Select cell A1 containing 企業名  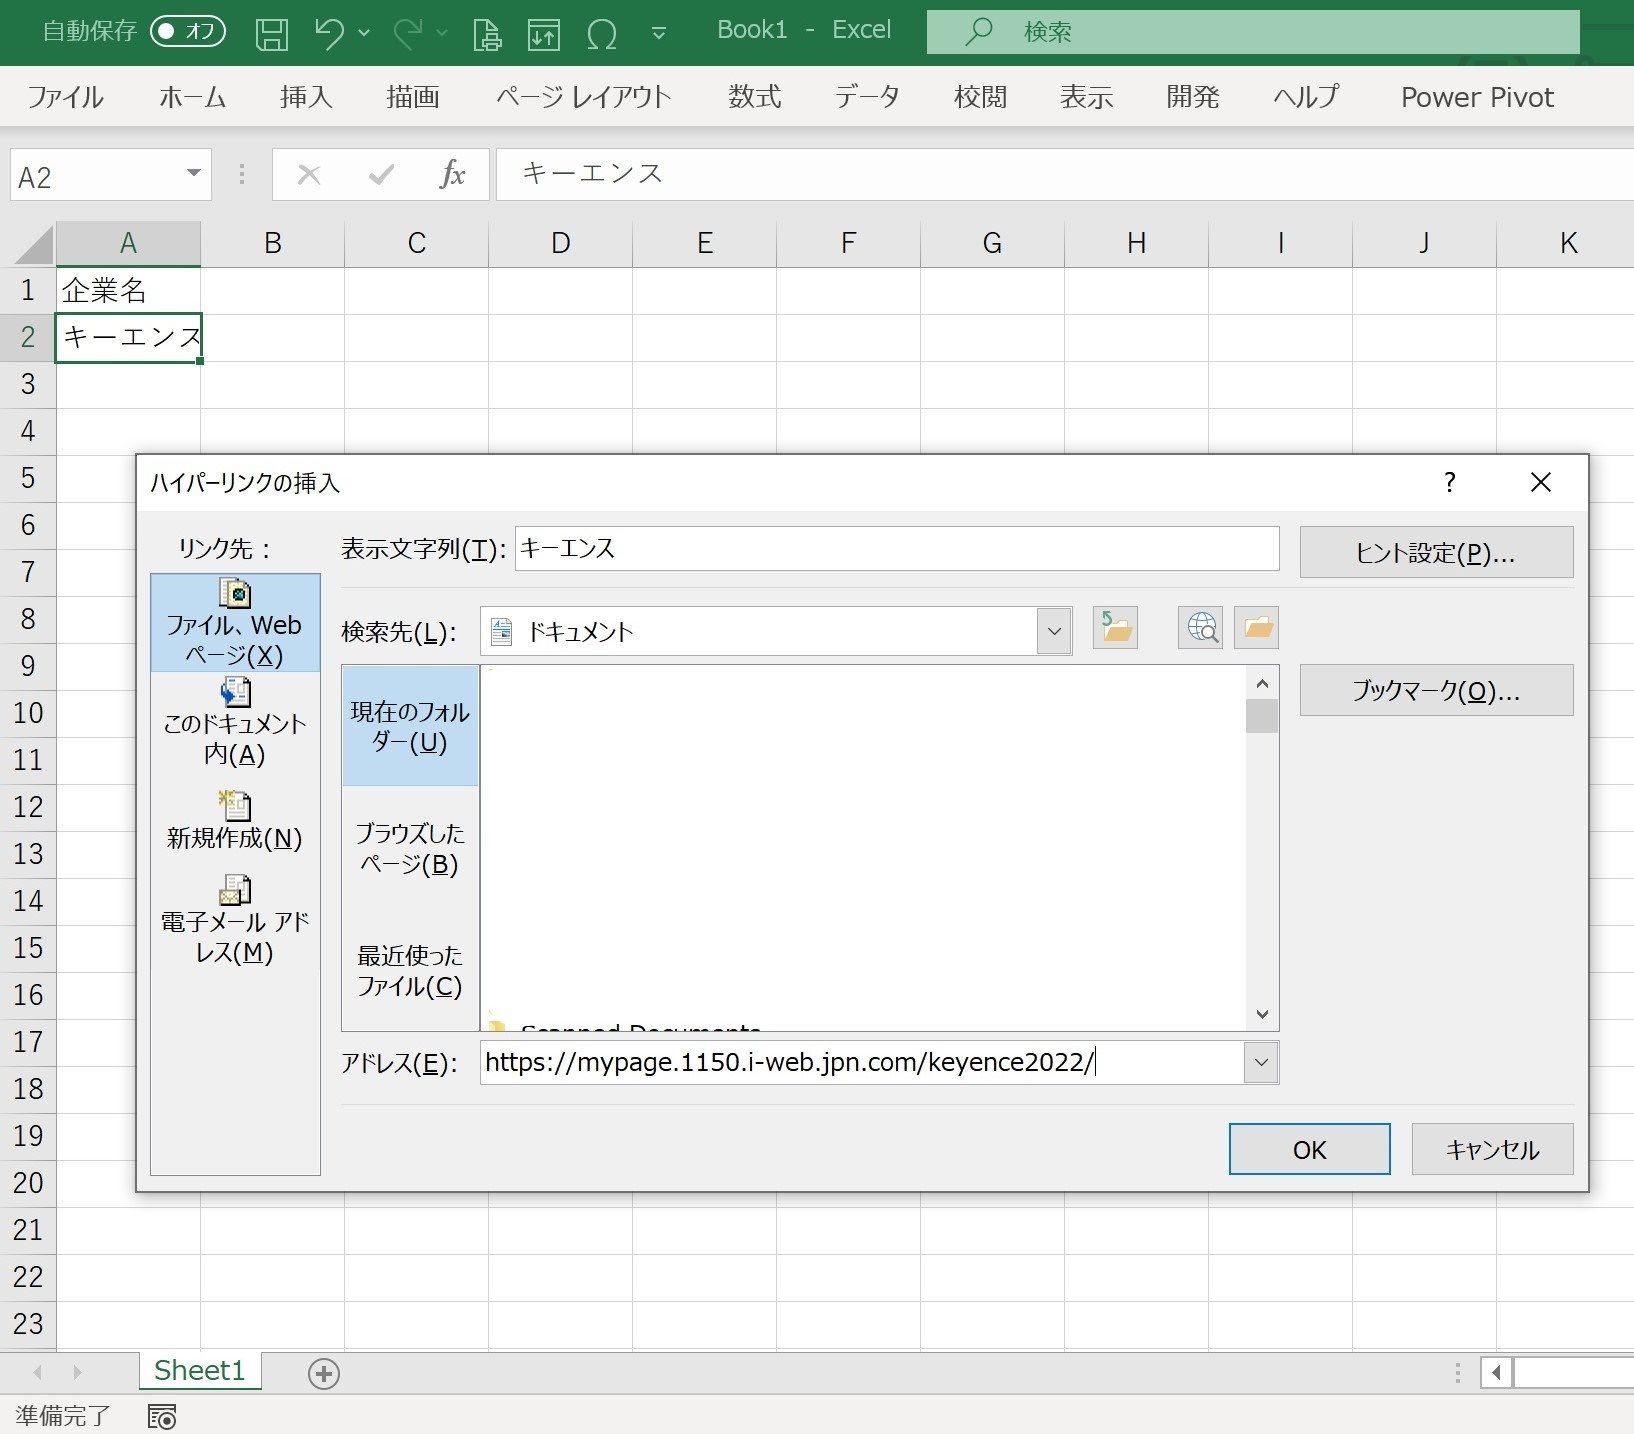click(128, 290)
